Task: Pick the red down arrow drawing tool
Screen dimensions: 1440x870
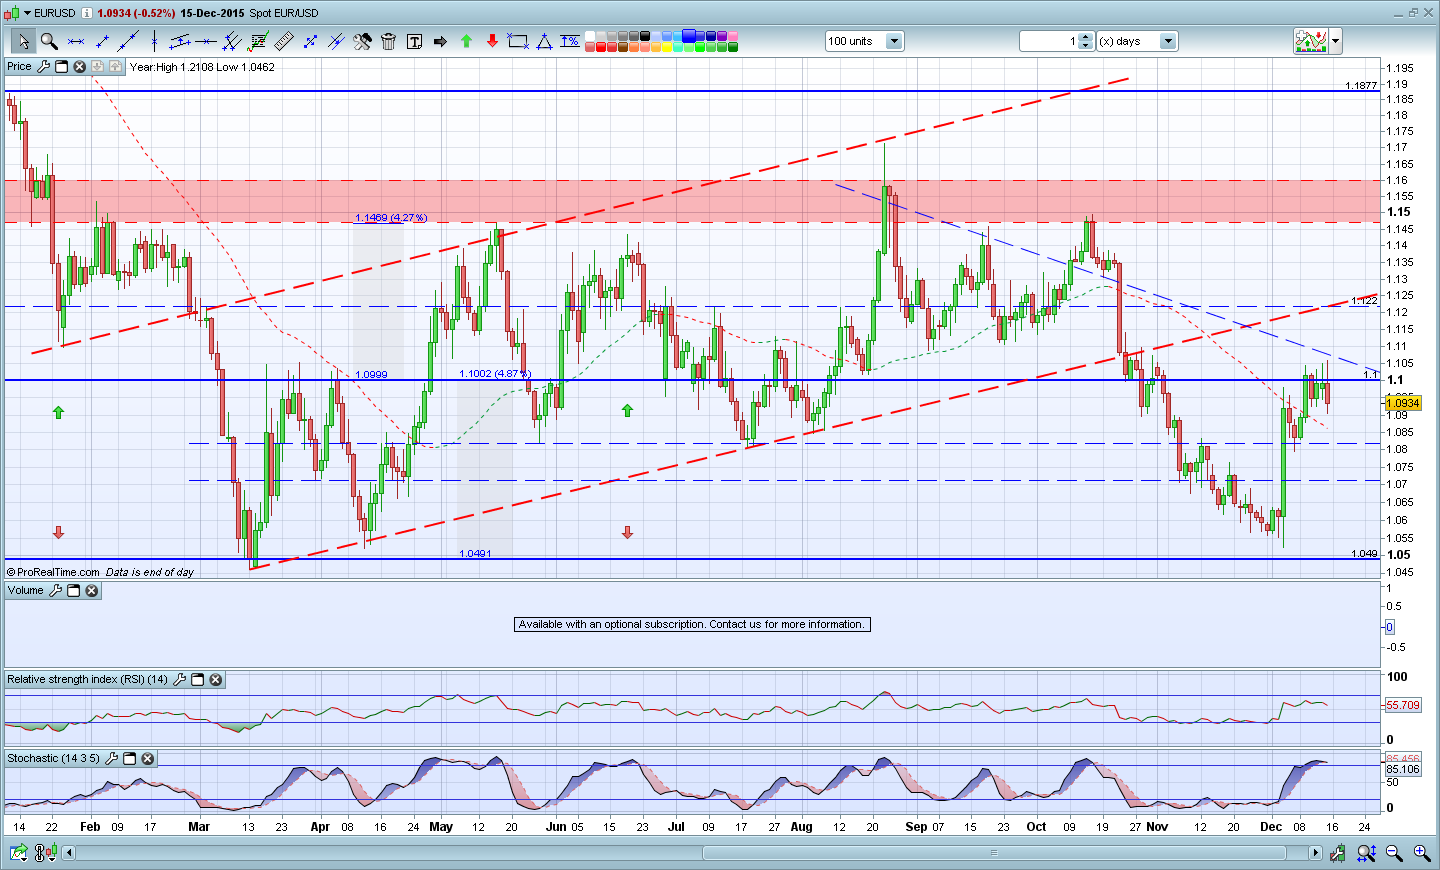Action: coord(492,41)
